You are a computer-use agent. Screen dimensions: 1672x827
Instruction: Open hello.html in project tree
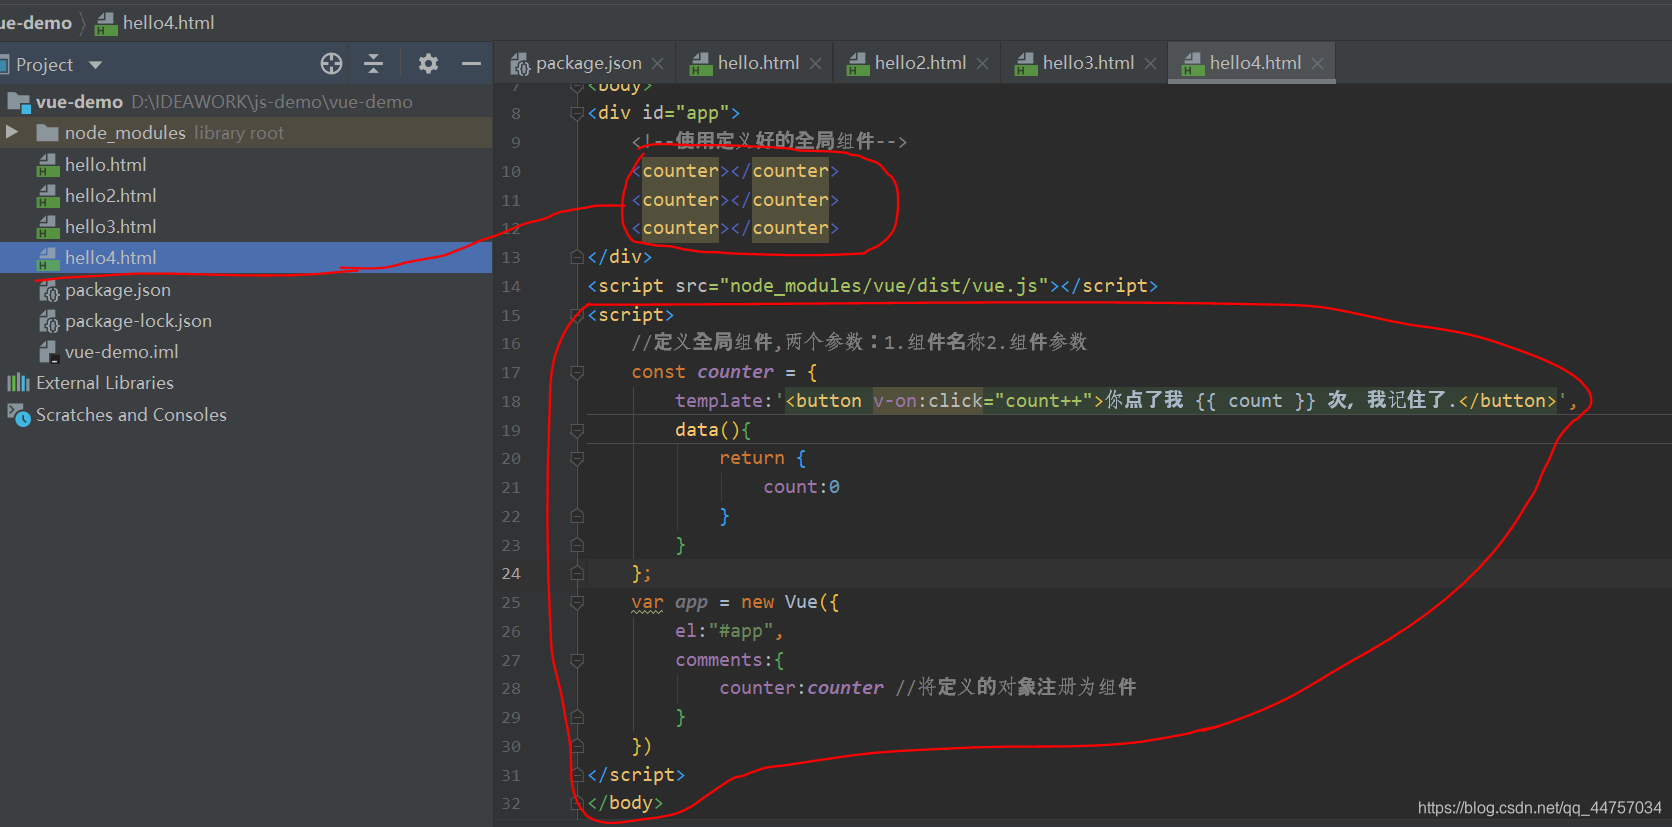point(105,164)
